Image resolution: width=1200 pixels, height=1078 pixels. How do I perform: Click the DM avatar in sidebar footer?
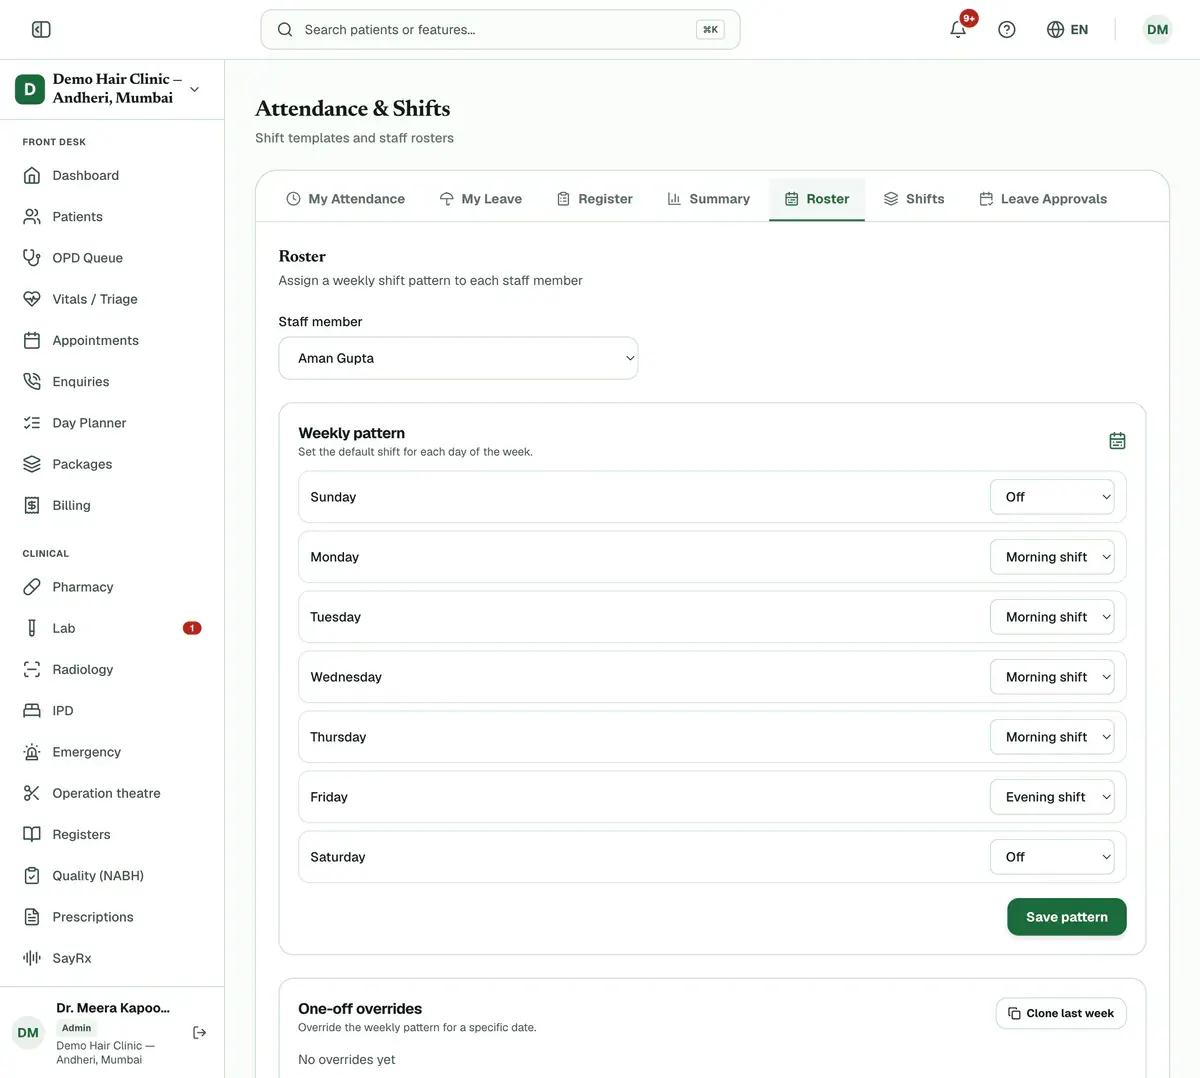click(28, 1033)
